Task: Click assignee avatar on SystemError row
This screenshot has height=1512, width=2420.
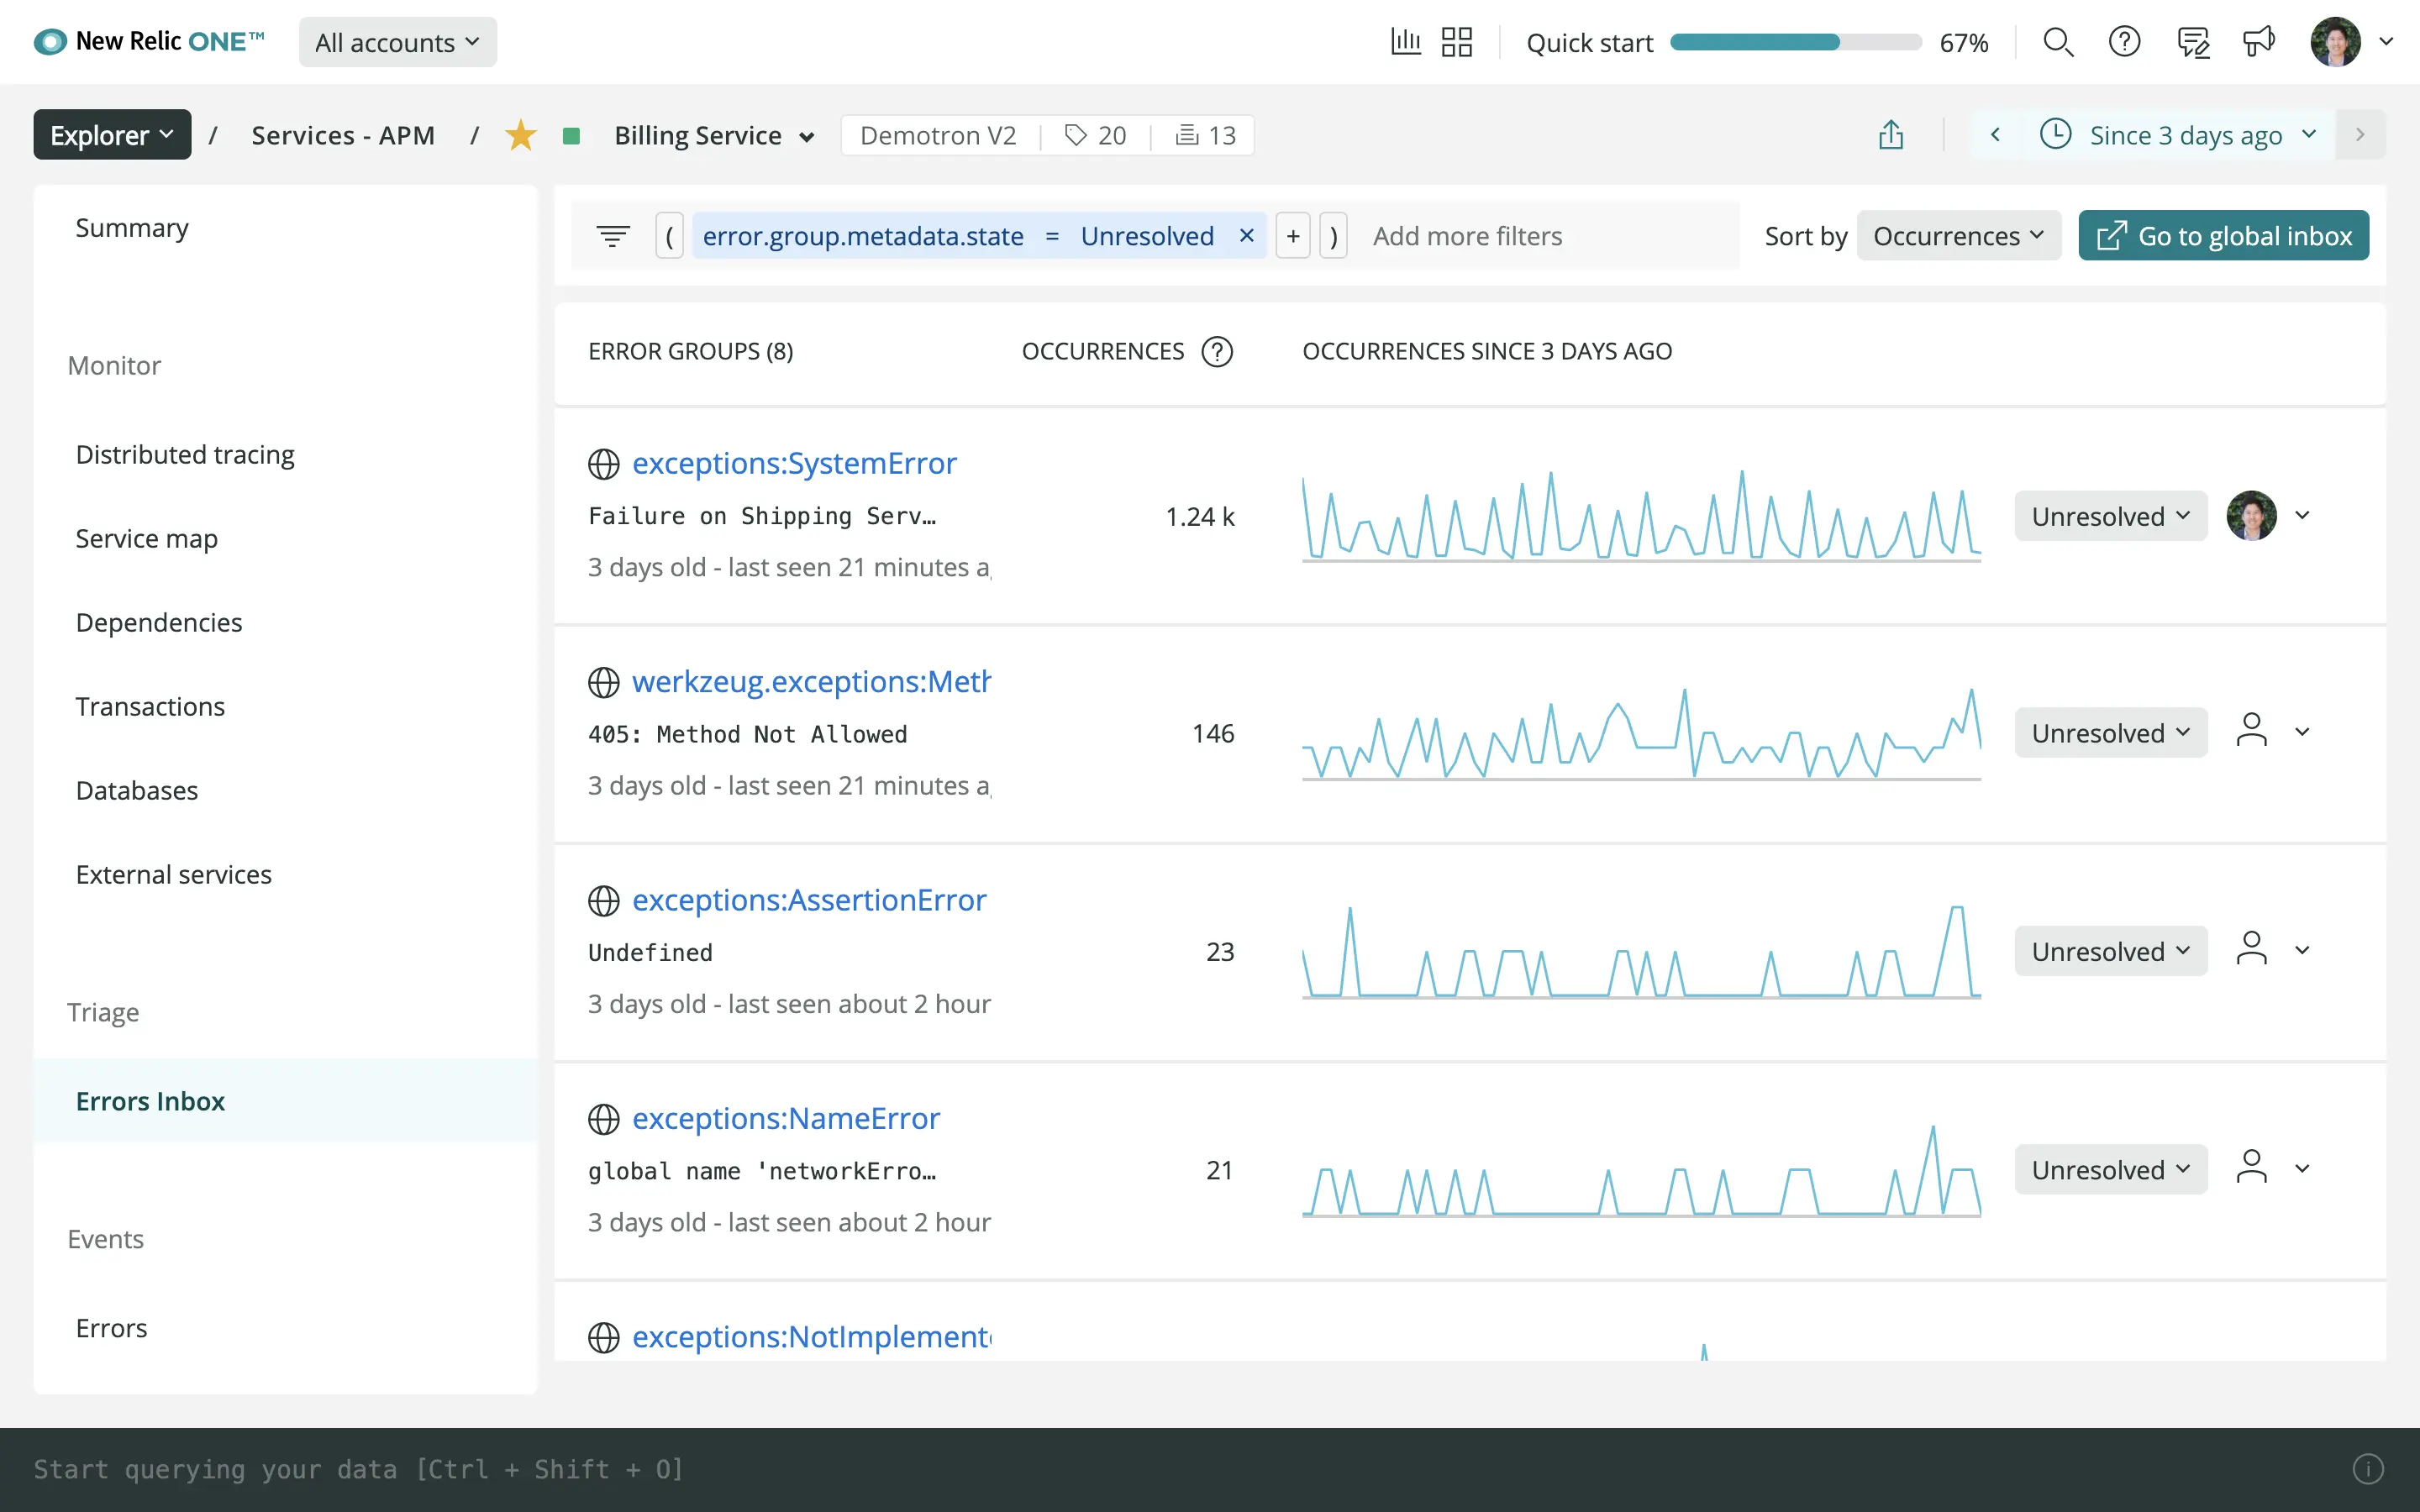Action: click(x=2251, y=516)
